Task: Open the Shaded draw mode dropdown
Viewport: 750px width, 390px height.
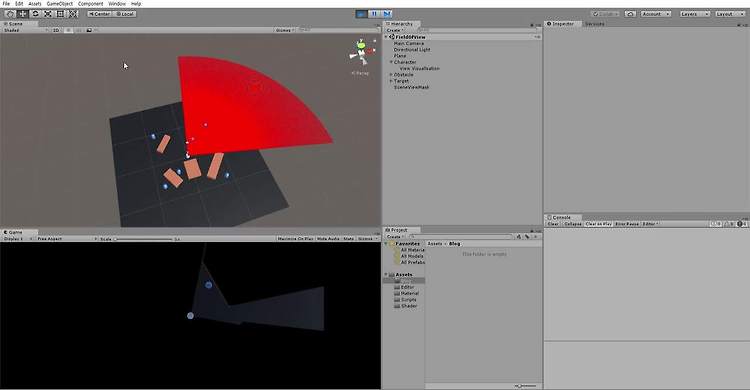Action: [25, 30]
